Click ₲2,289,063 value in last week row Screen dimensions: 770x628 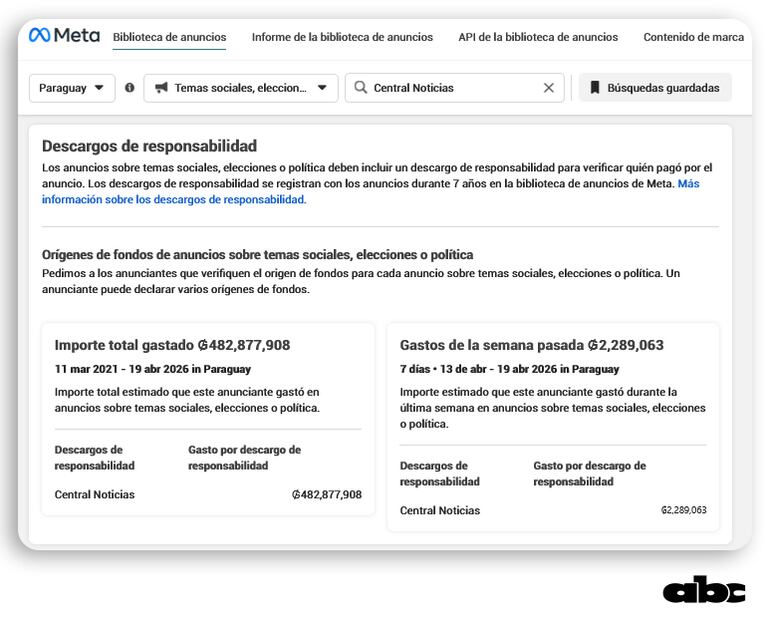tap(684, 510)
